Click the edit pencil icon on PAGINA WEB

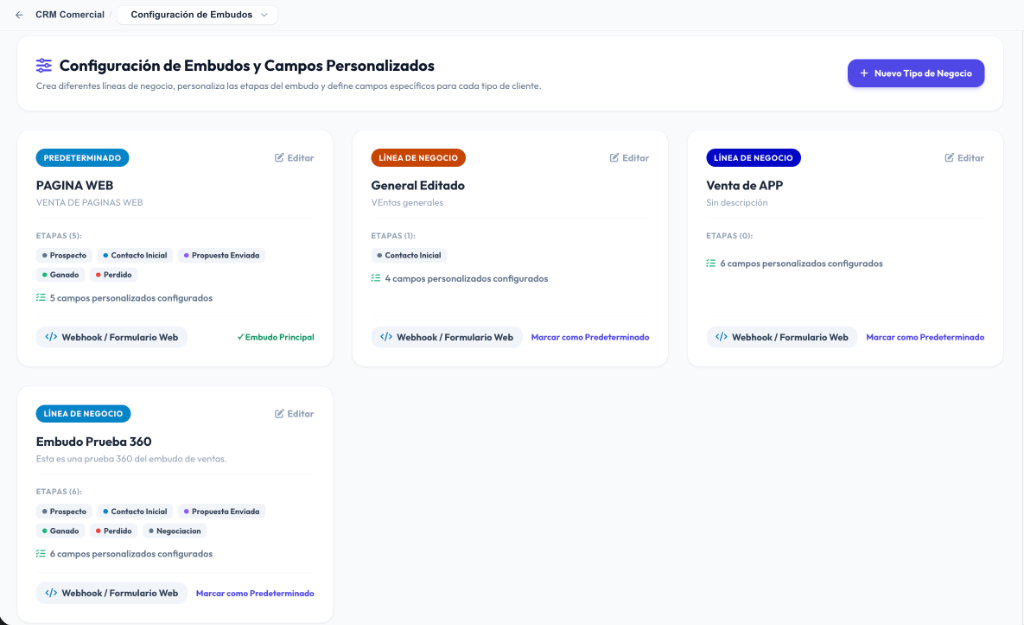click(x=280, y=157)
